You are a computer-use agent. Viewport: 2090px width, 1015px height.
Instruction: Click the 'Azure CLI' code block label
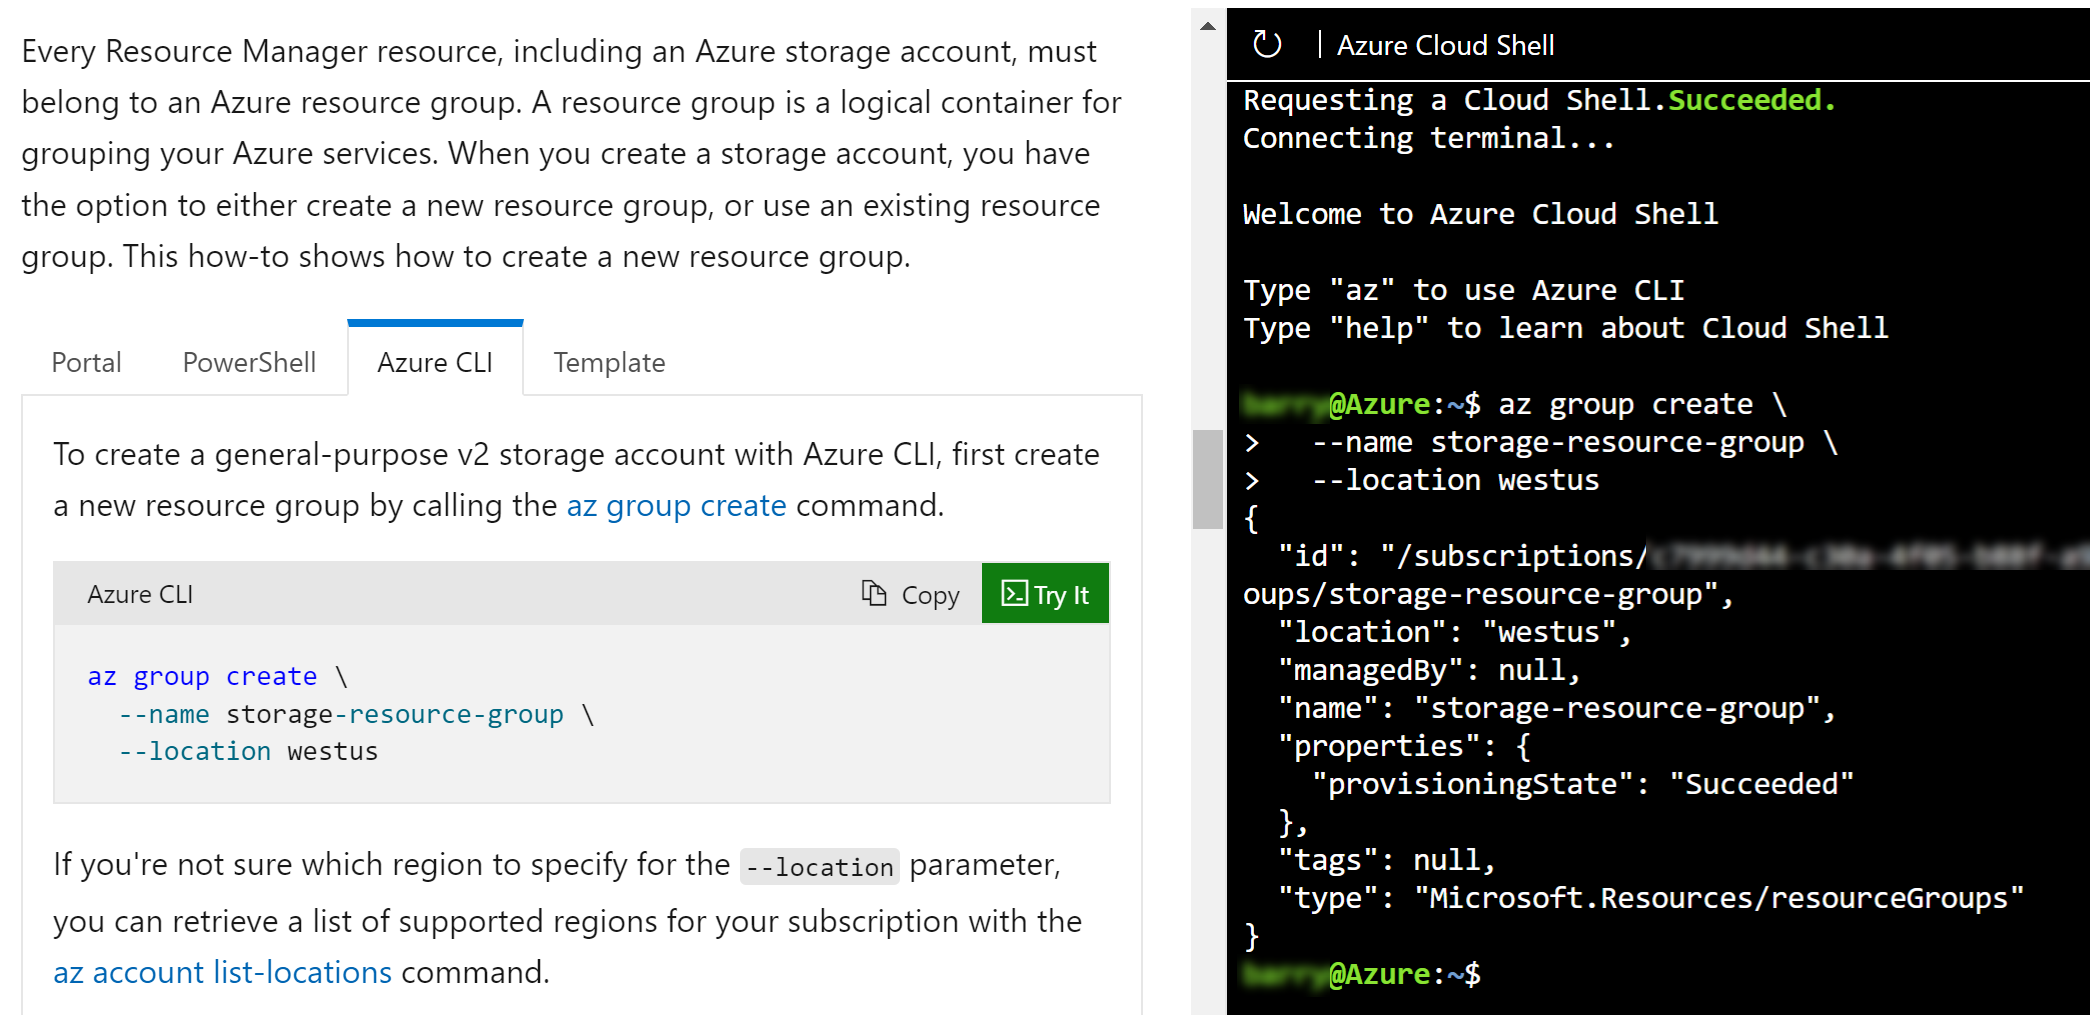tap(140, 595)
